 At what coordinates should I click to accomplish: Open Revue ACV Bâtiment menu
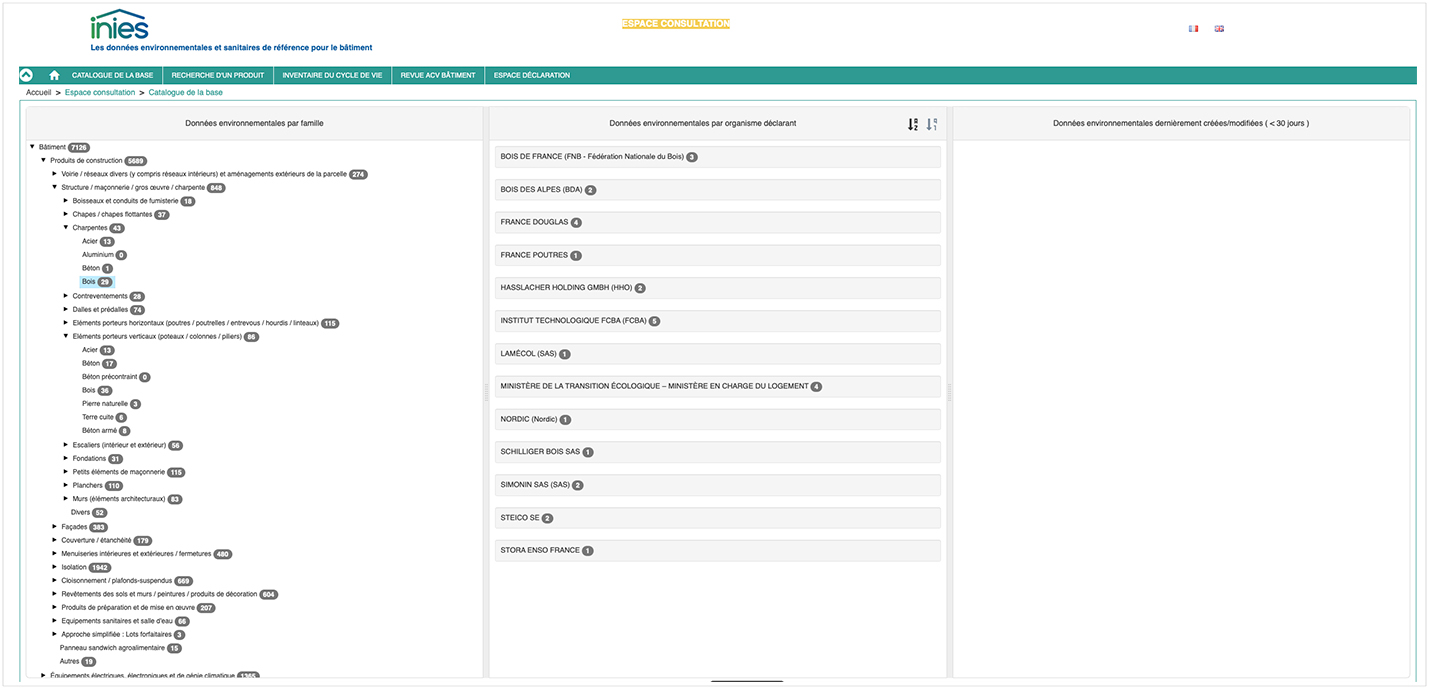point(438,75)
